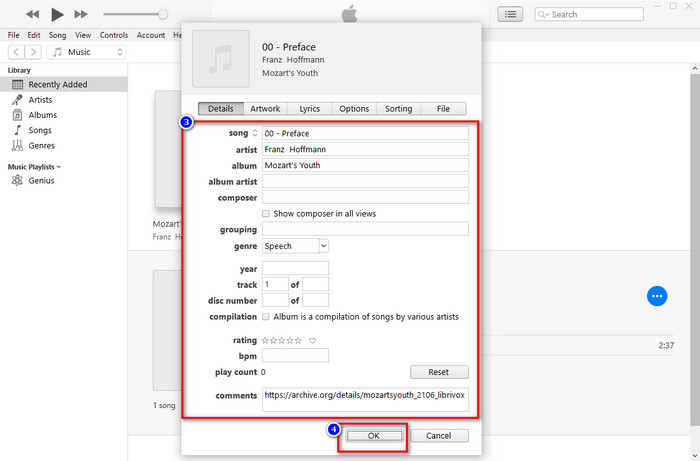Click into the bpm field
700x461 pixels.
296,355
